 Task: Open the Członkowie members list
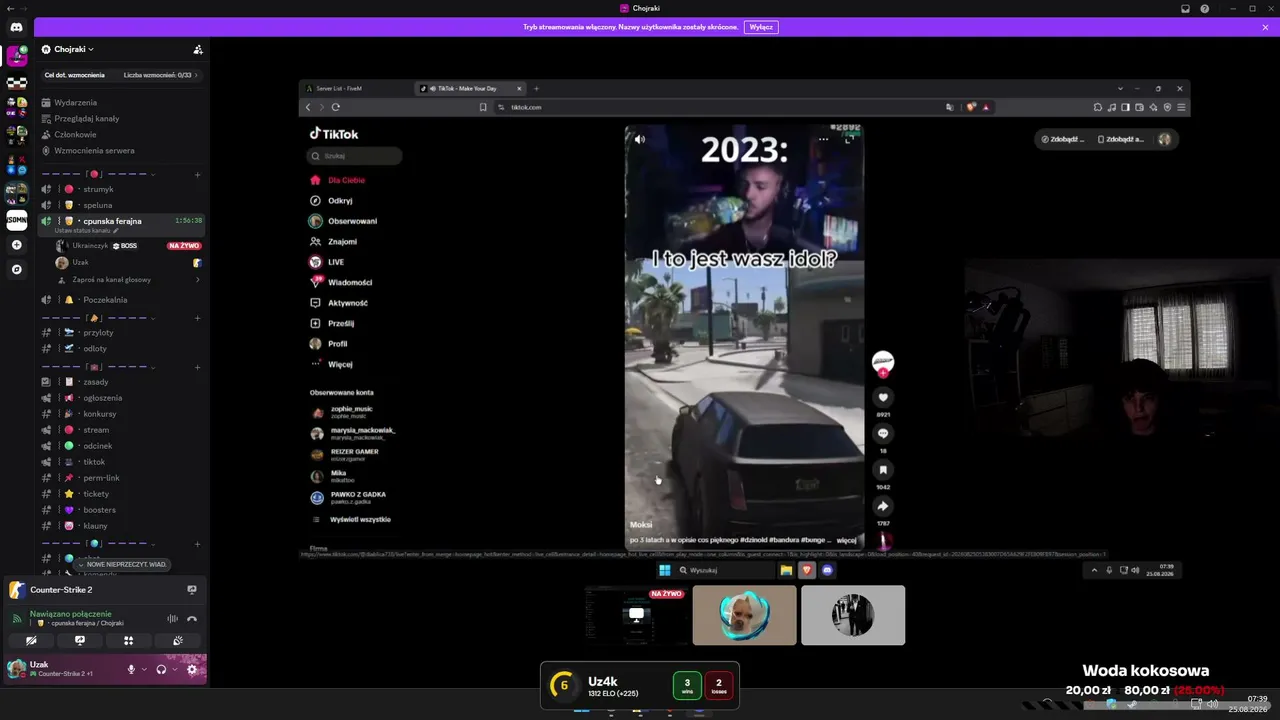(75, 134)
